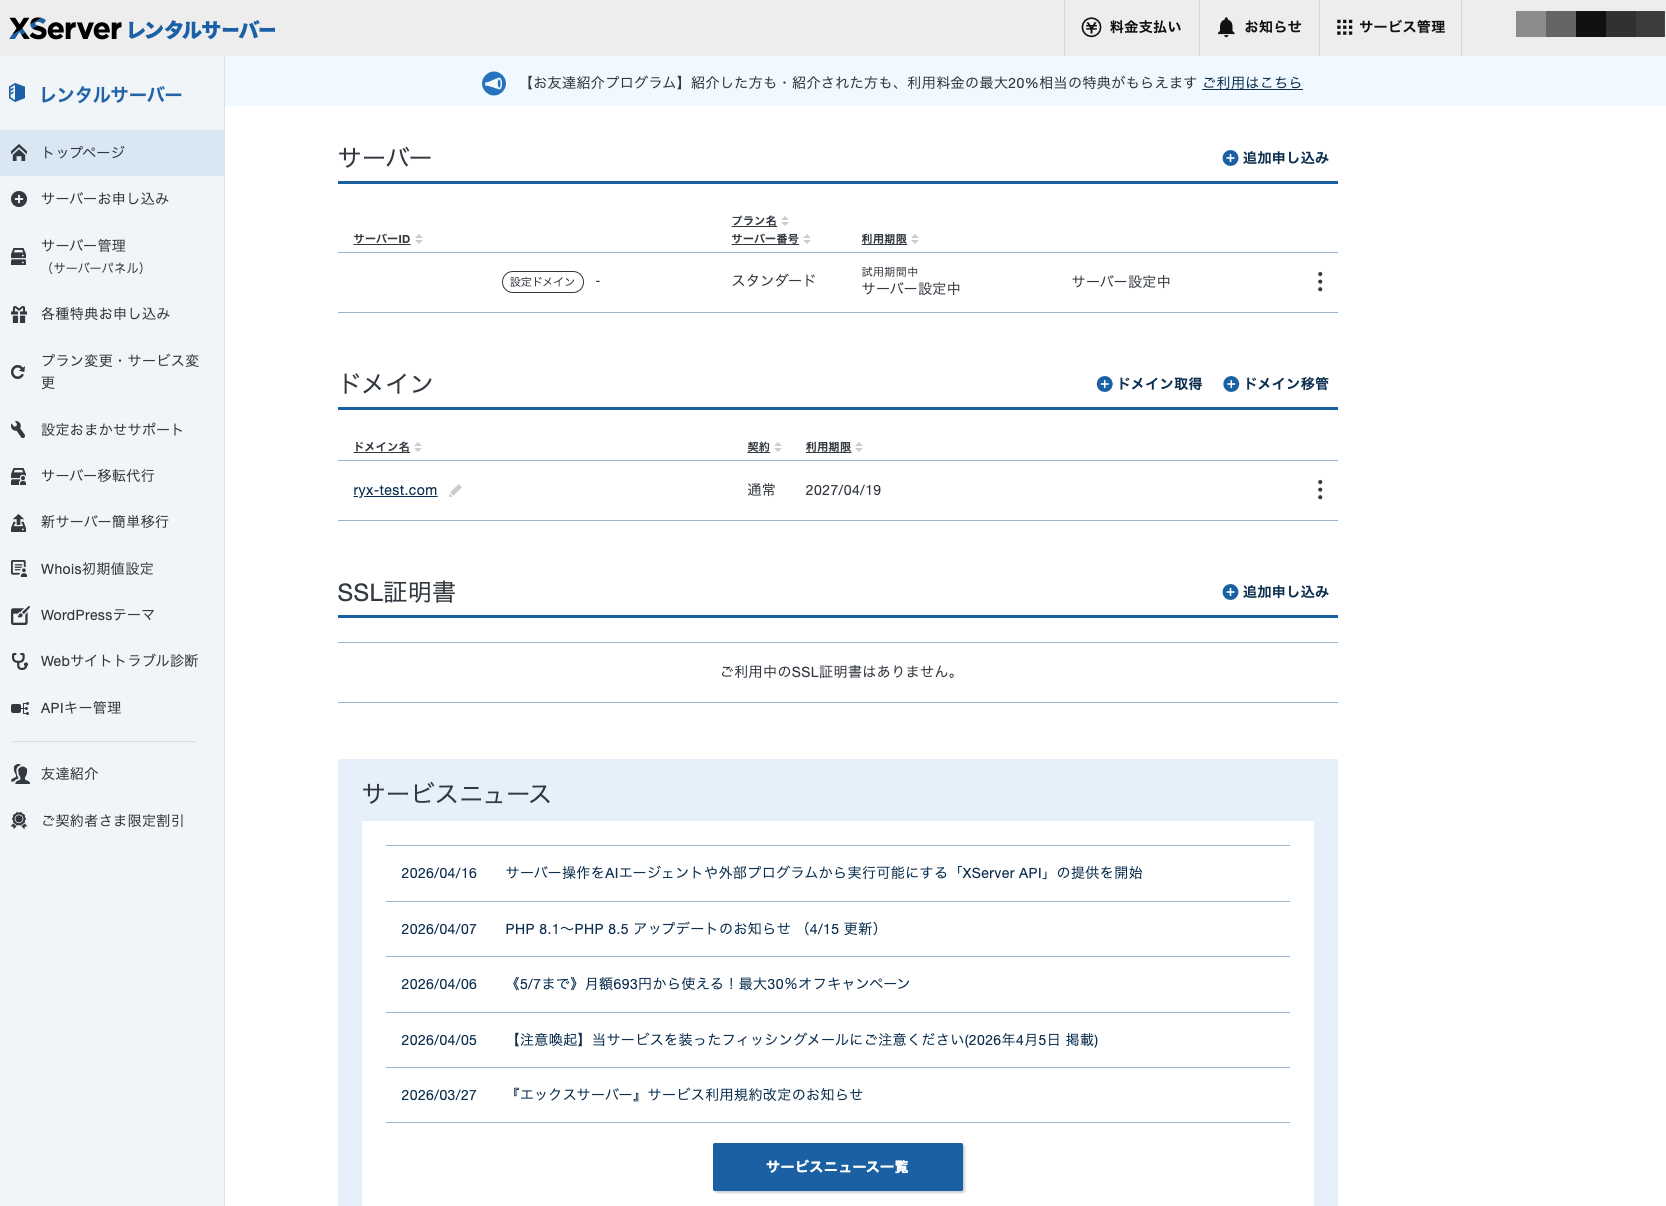Open the ryx-test.com domain link
Image resolution: width=1666 pixels, height=1206 pixels.
click(x=395, y=490)
